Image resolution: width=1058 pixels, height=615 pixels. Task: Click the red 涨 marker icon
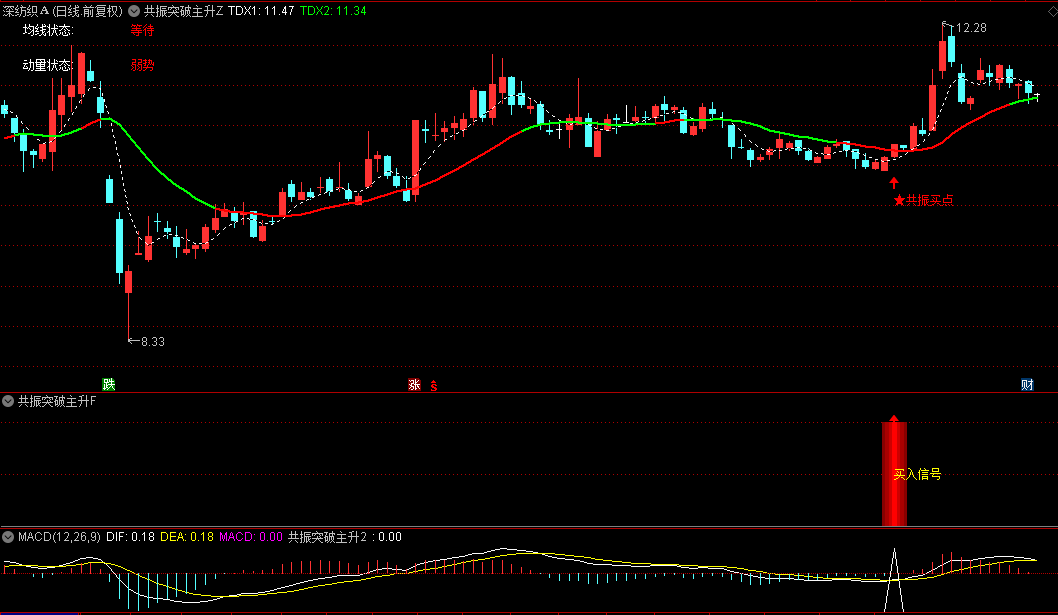[414, 384]
